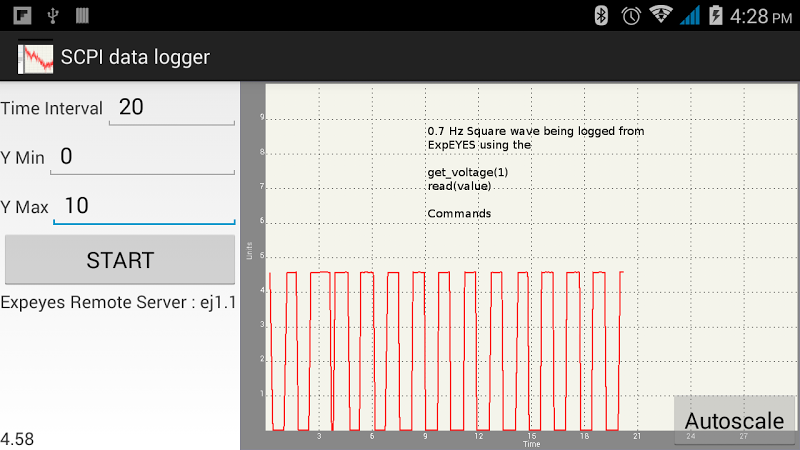800x450 pixels.
Task: Tap the red square wave trace
Action: [446, 351]
